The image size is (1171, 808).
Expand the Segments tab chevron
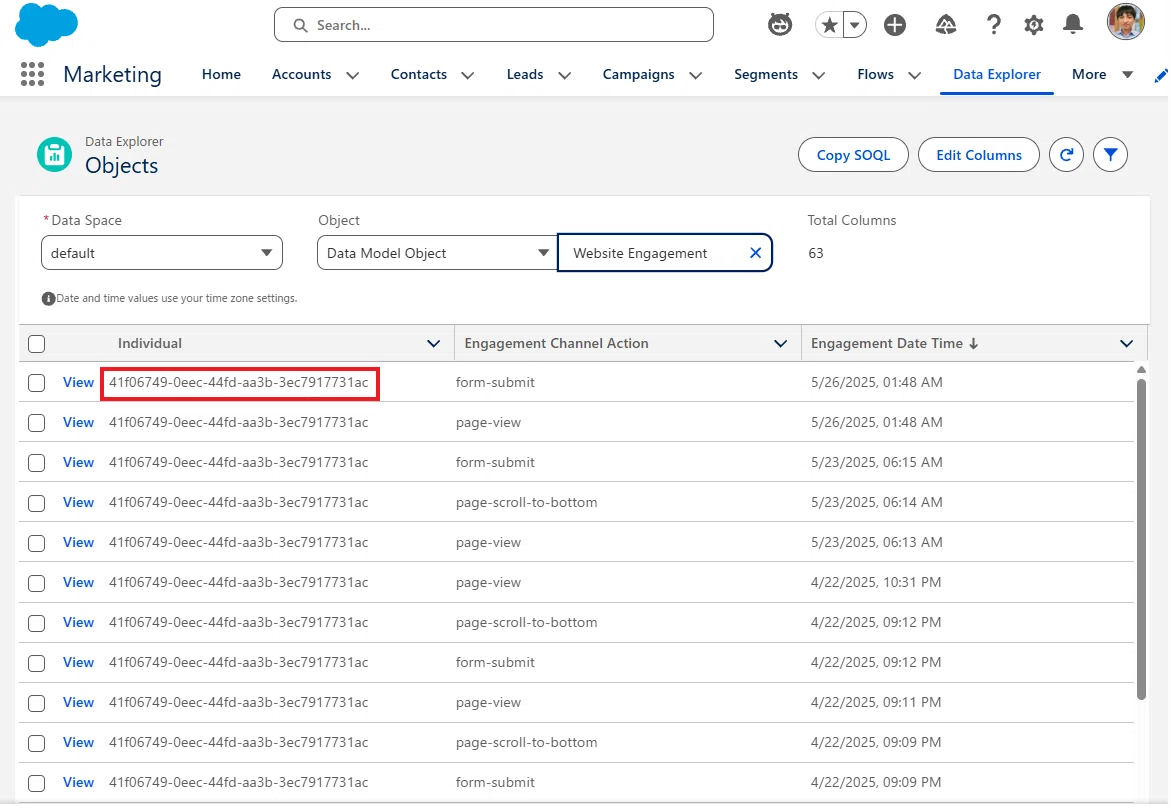(819, 75)
